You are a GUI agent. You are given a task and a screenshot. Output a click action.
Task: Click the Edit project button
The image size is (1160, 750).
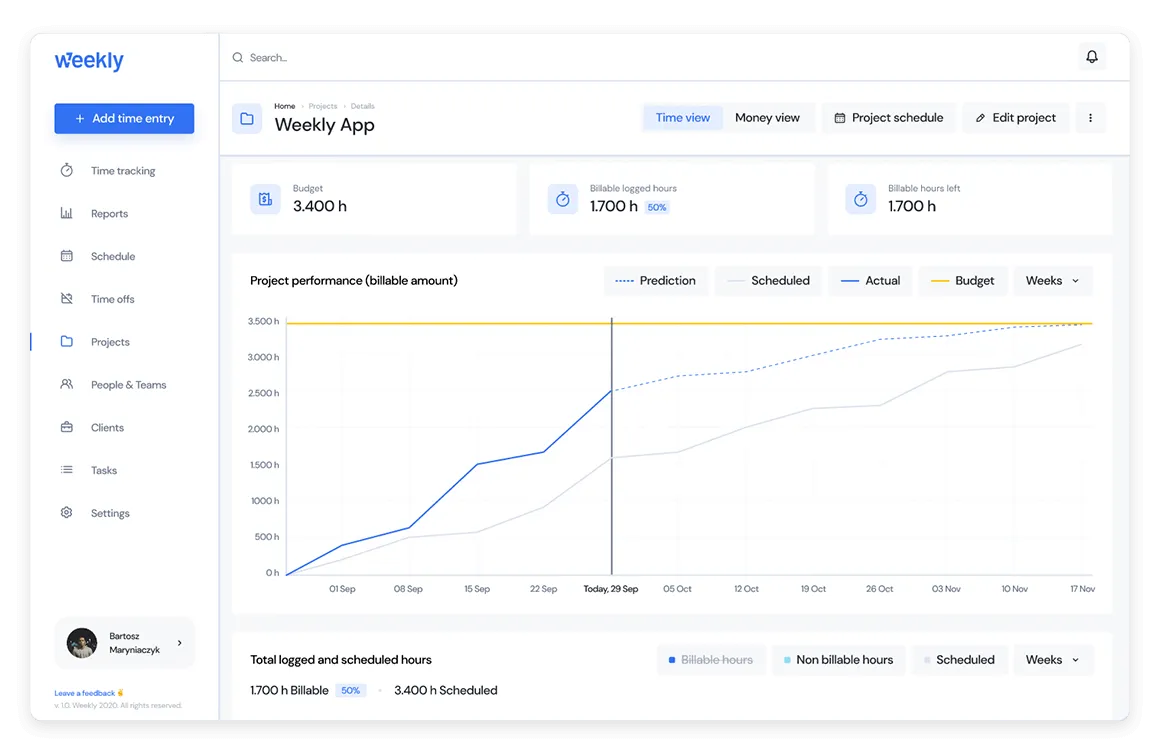point(1015,118)
